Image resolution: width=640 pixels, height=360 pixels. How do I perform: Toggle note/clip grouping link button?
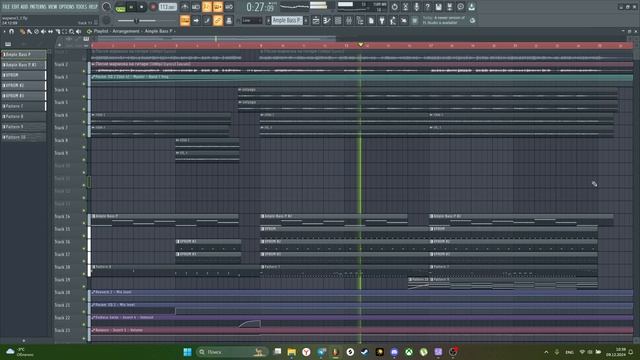[218, 20]
